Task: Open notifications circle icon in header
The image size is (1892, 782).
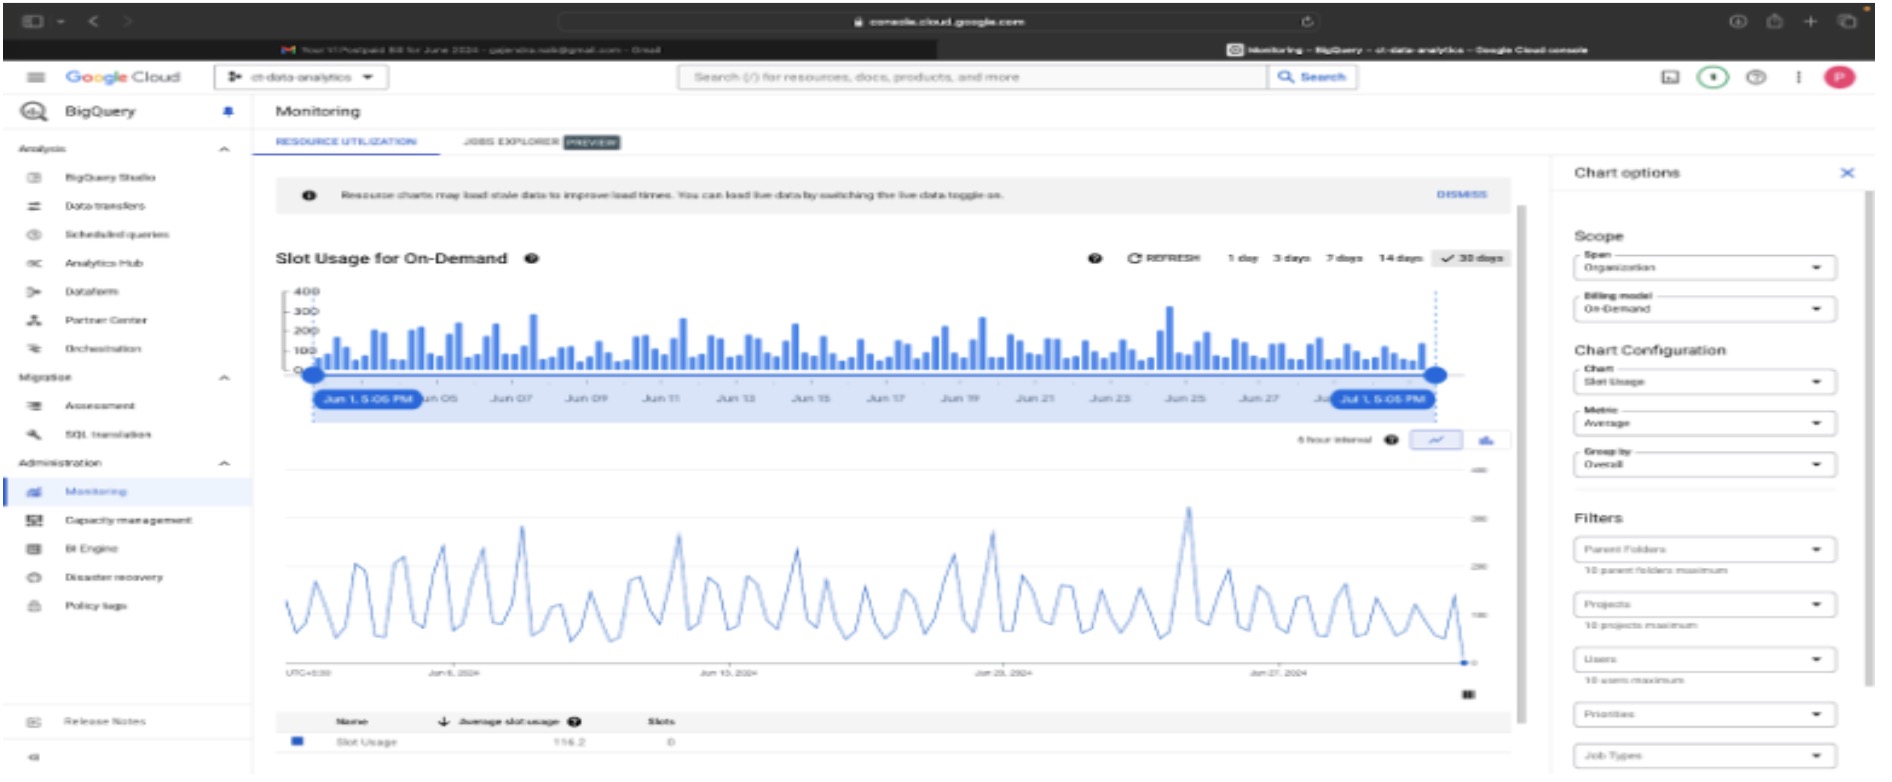Action: 1713,77
